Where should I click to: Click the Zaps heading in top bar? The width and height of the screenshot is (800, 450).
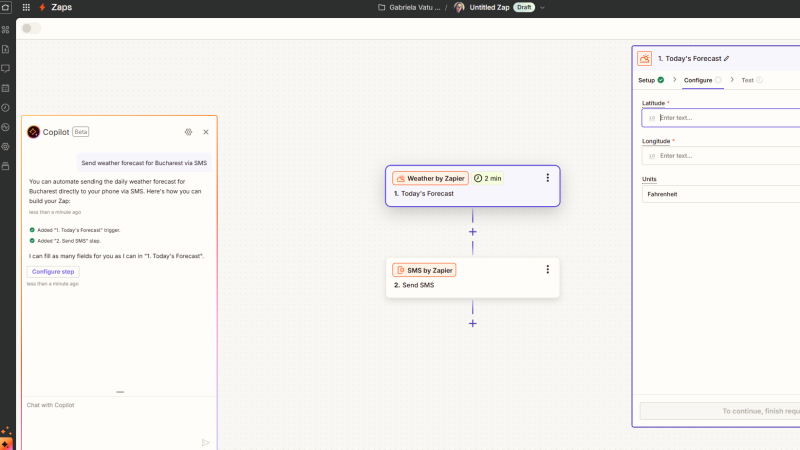point(62,7)
